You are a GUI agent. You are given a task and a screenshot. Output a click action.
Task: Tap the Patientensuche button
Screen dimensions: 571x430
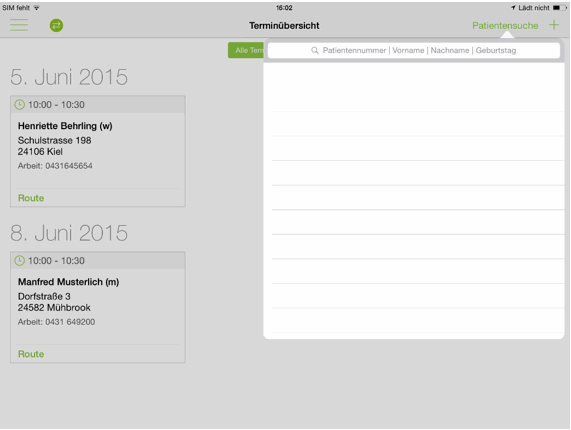coord(505,25)
